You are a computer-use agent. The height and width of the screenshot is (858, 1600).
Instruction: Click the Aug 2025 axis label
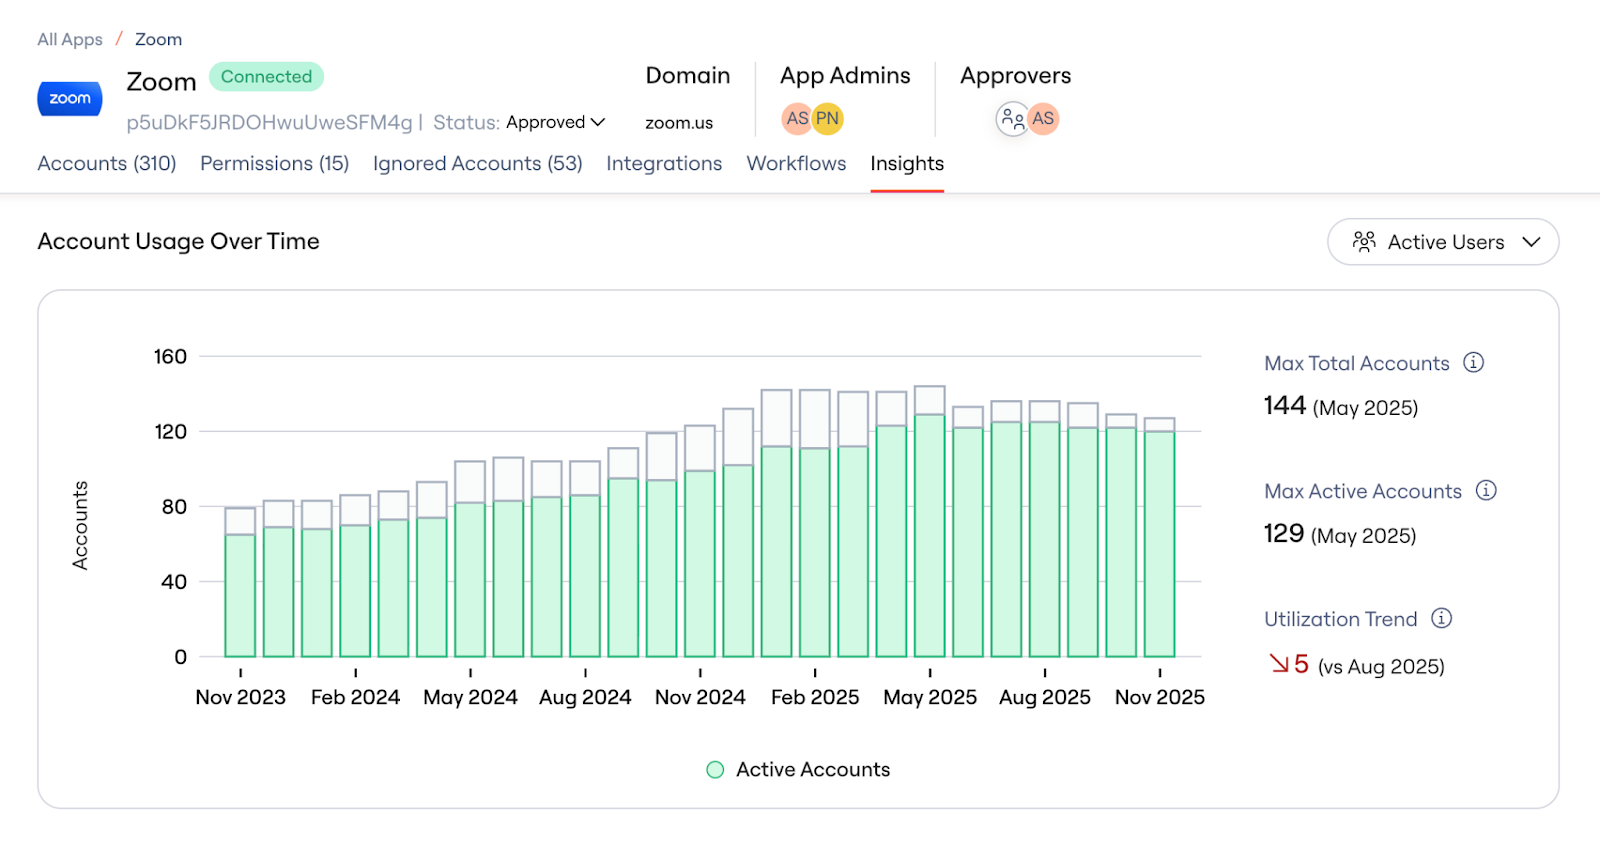point(1045,697)
